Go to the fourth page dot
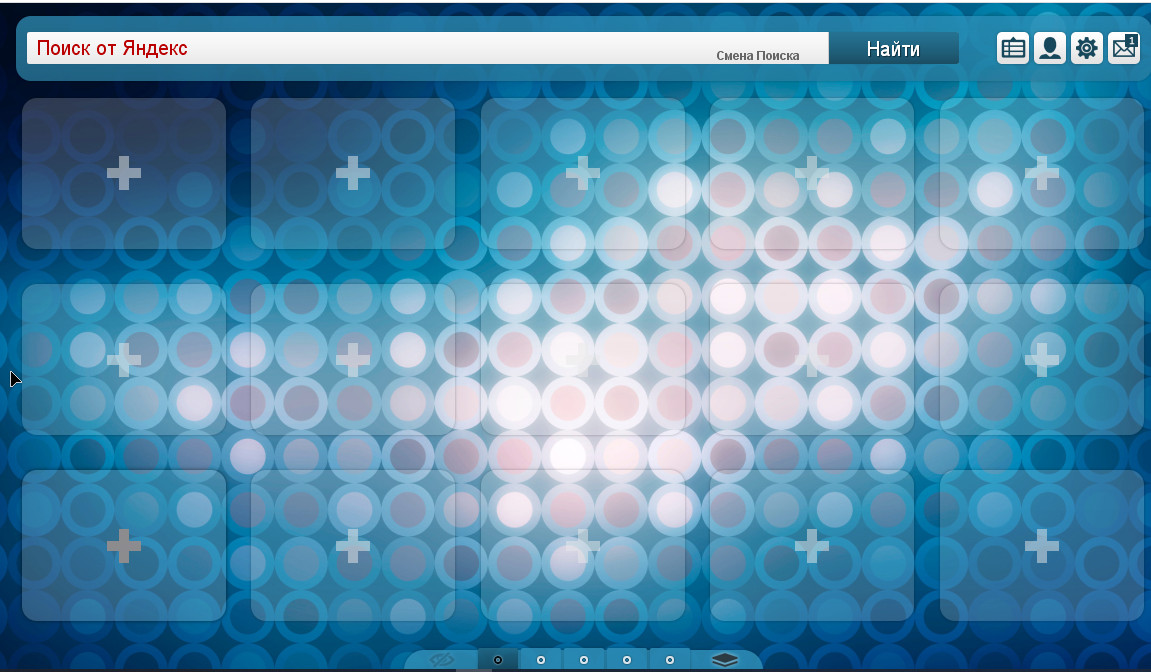The image size is (1151, 672). (627, 660)
